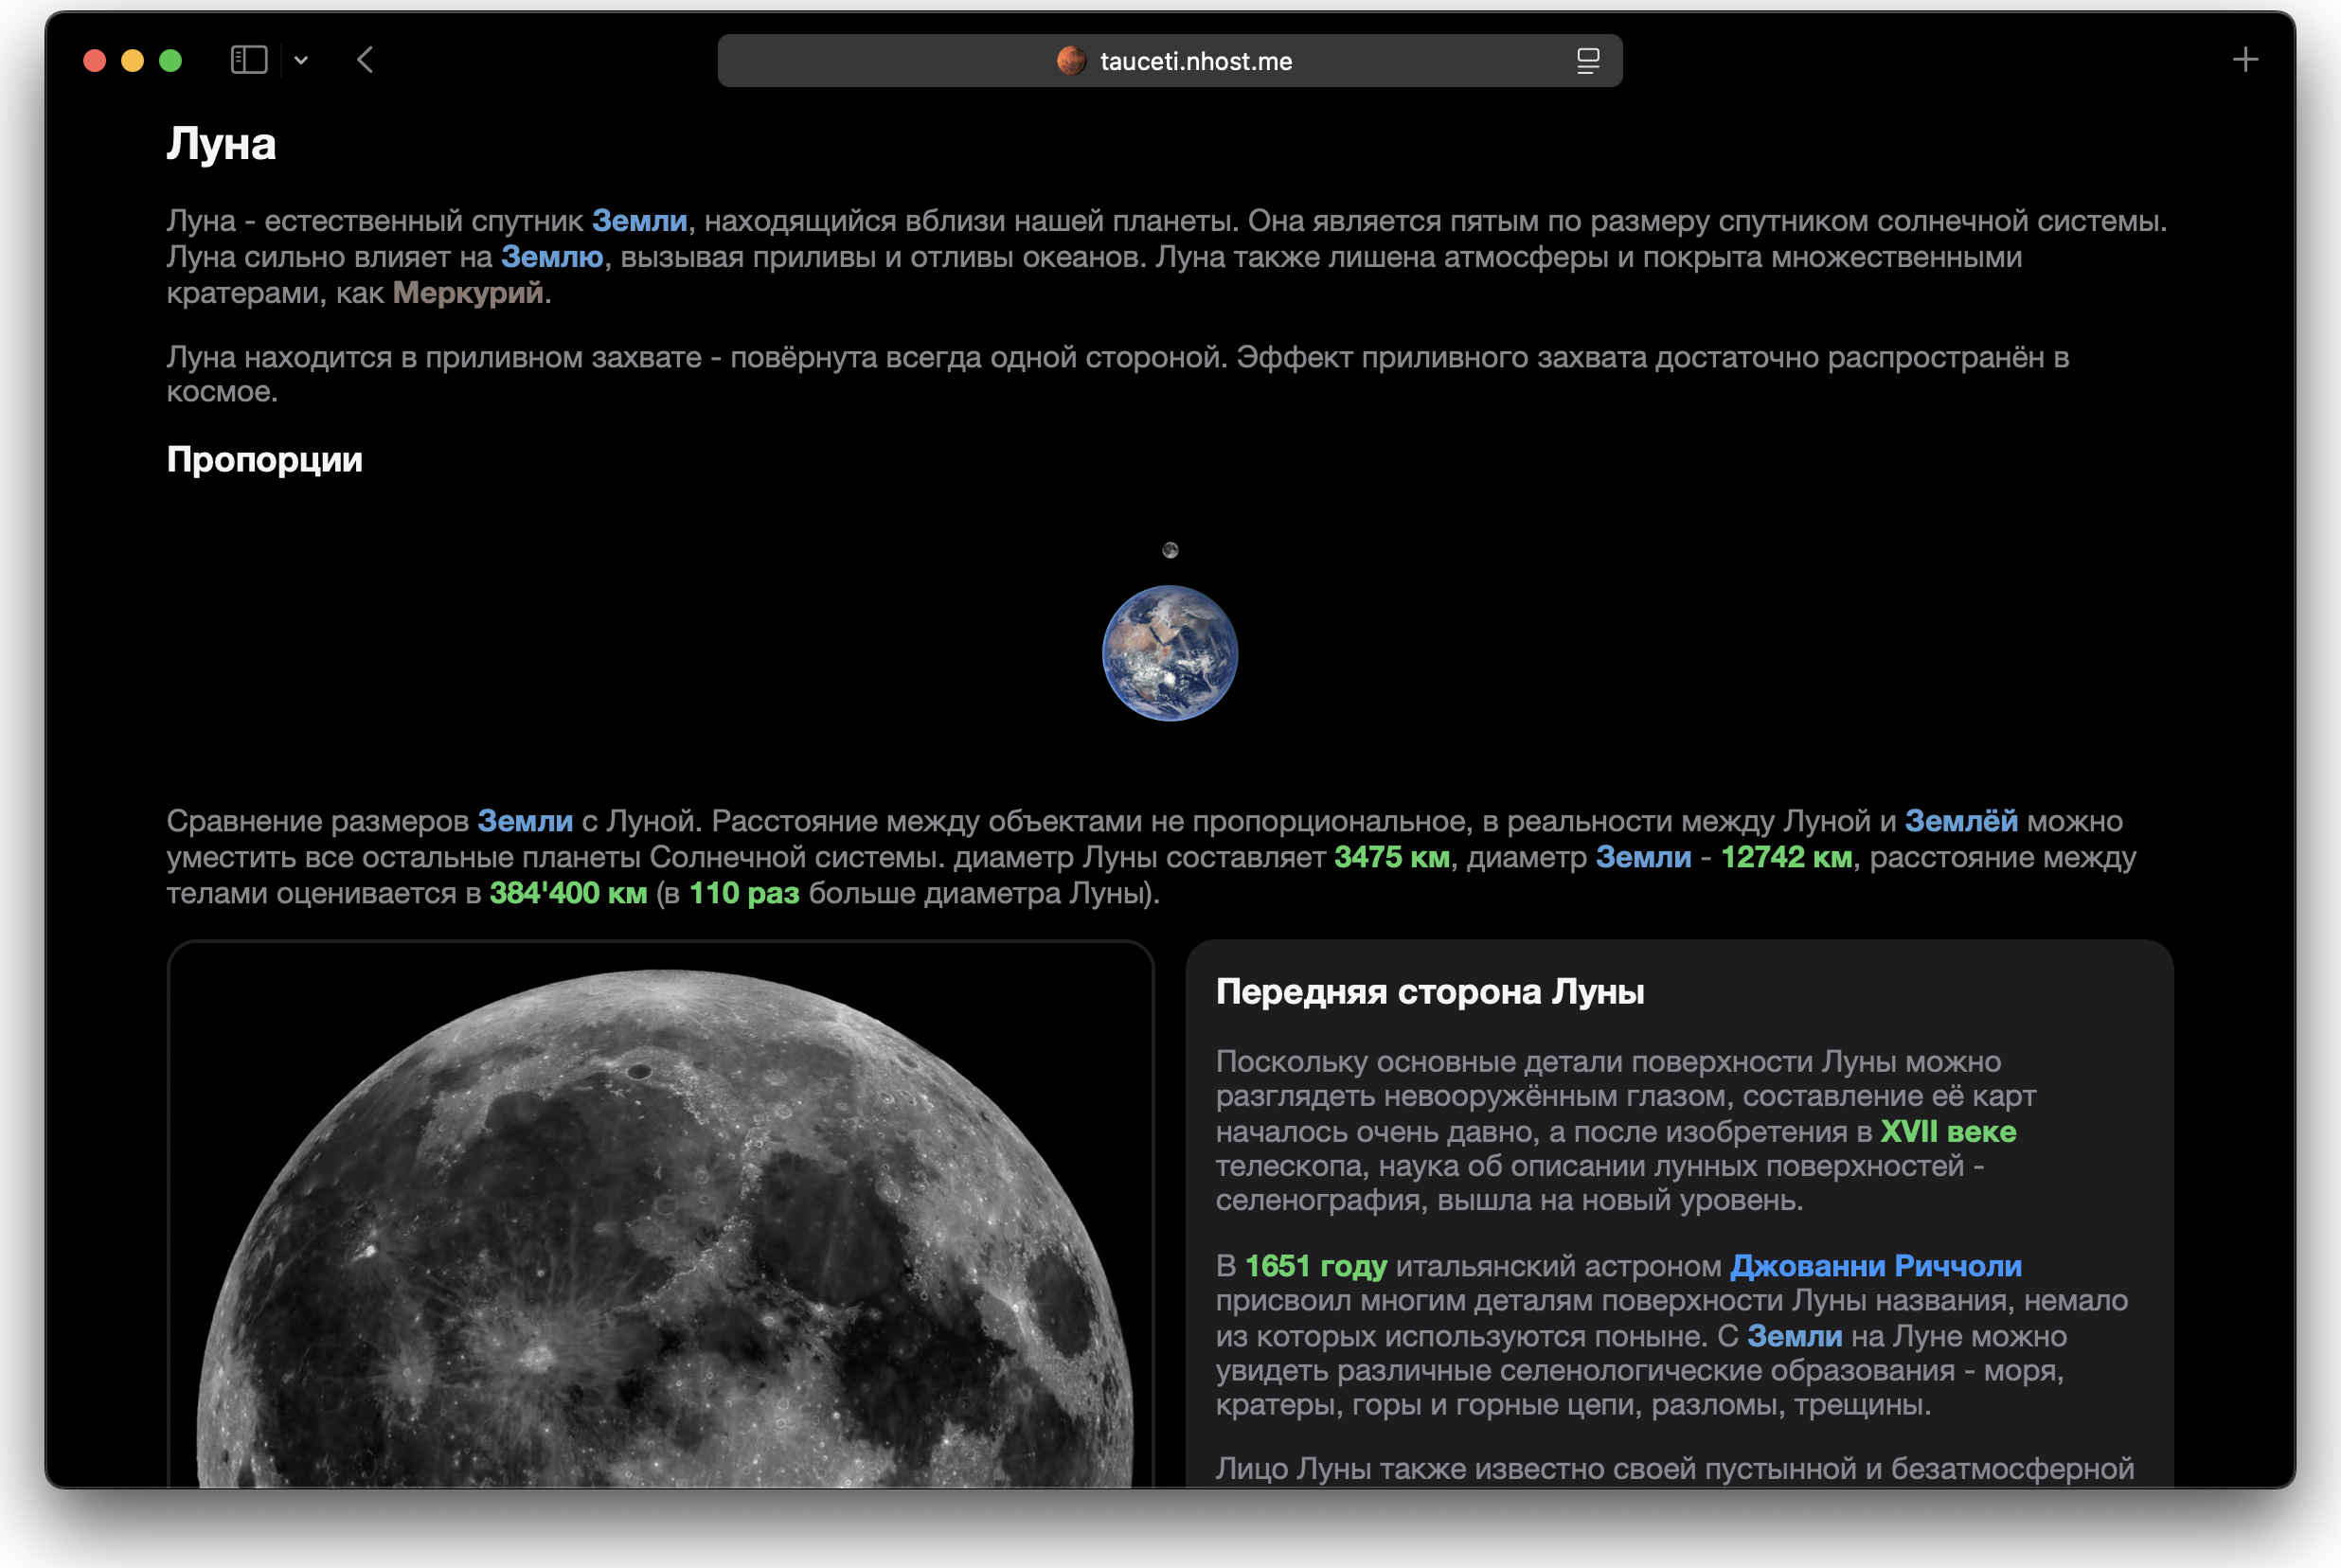Screen dimensions: 2341x1568
Task: Open the Меркурий link
Action: click(468, 293)
